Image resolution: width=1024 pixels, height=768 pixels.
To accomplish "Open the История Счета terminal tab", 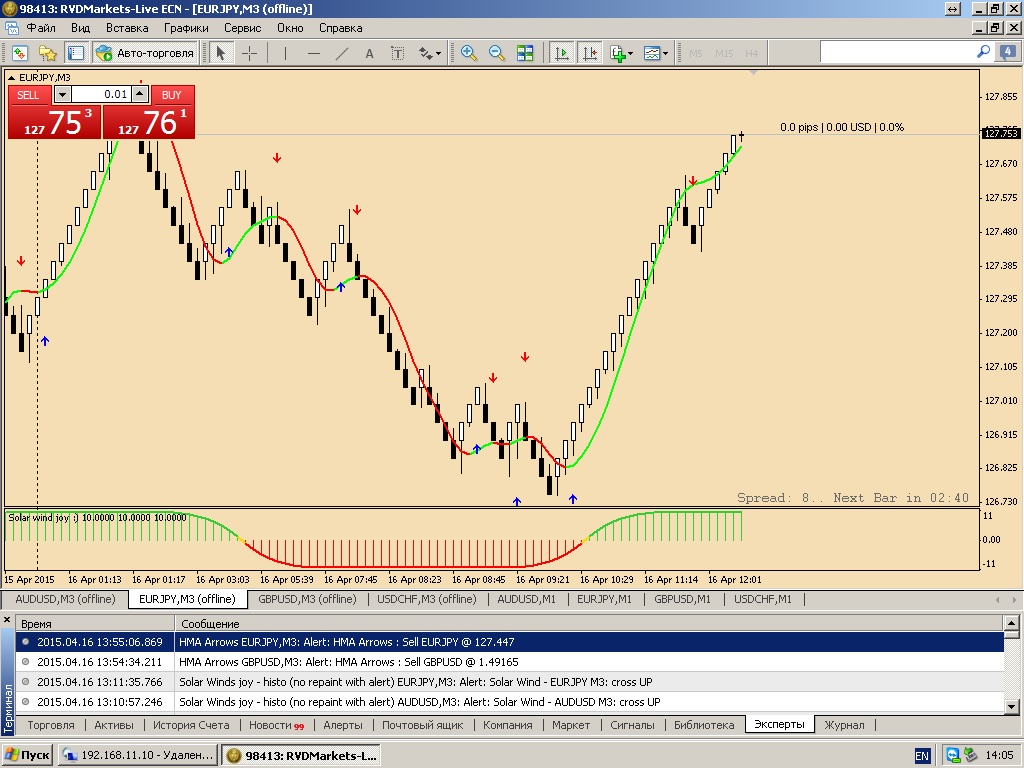I will tap(191, 725).
